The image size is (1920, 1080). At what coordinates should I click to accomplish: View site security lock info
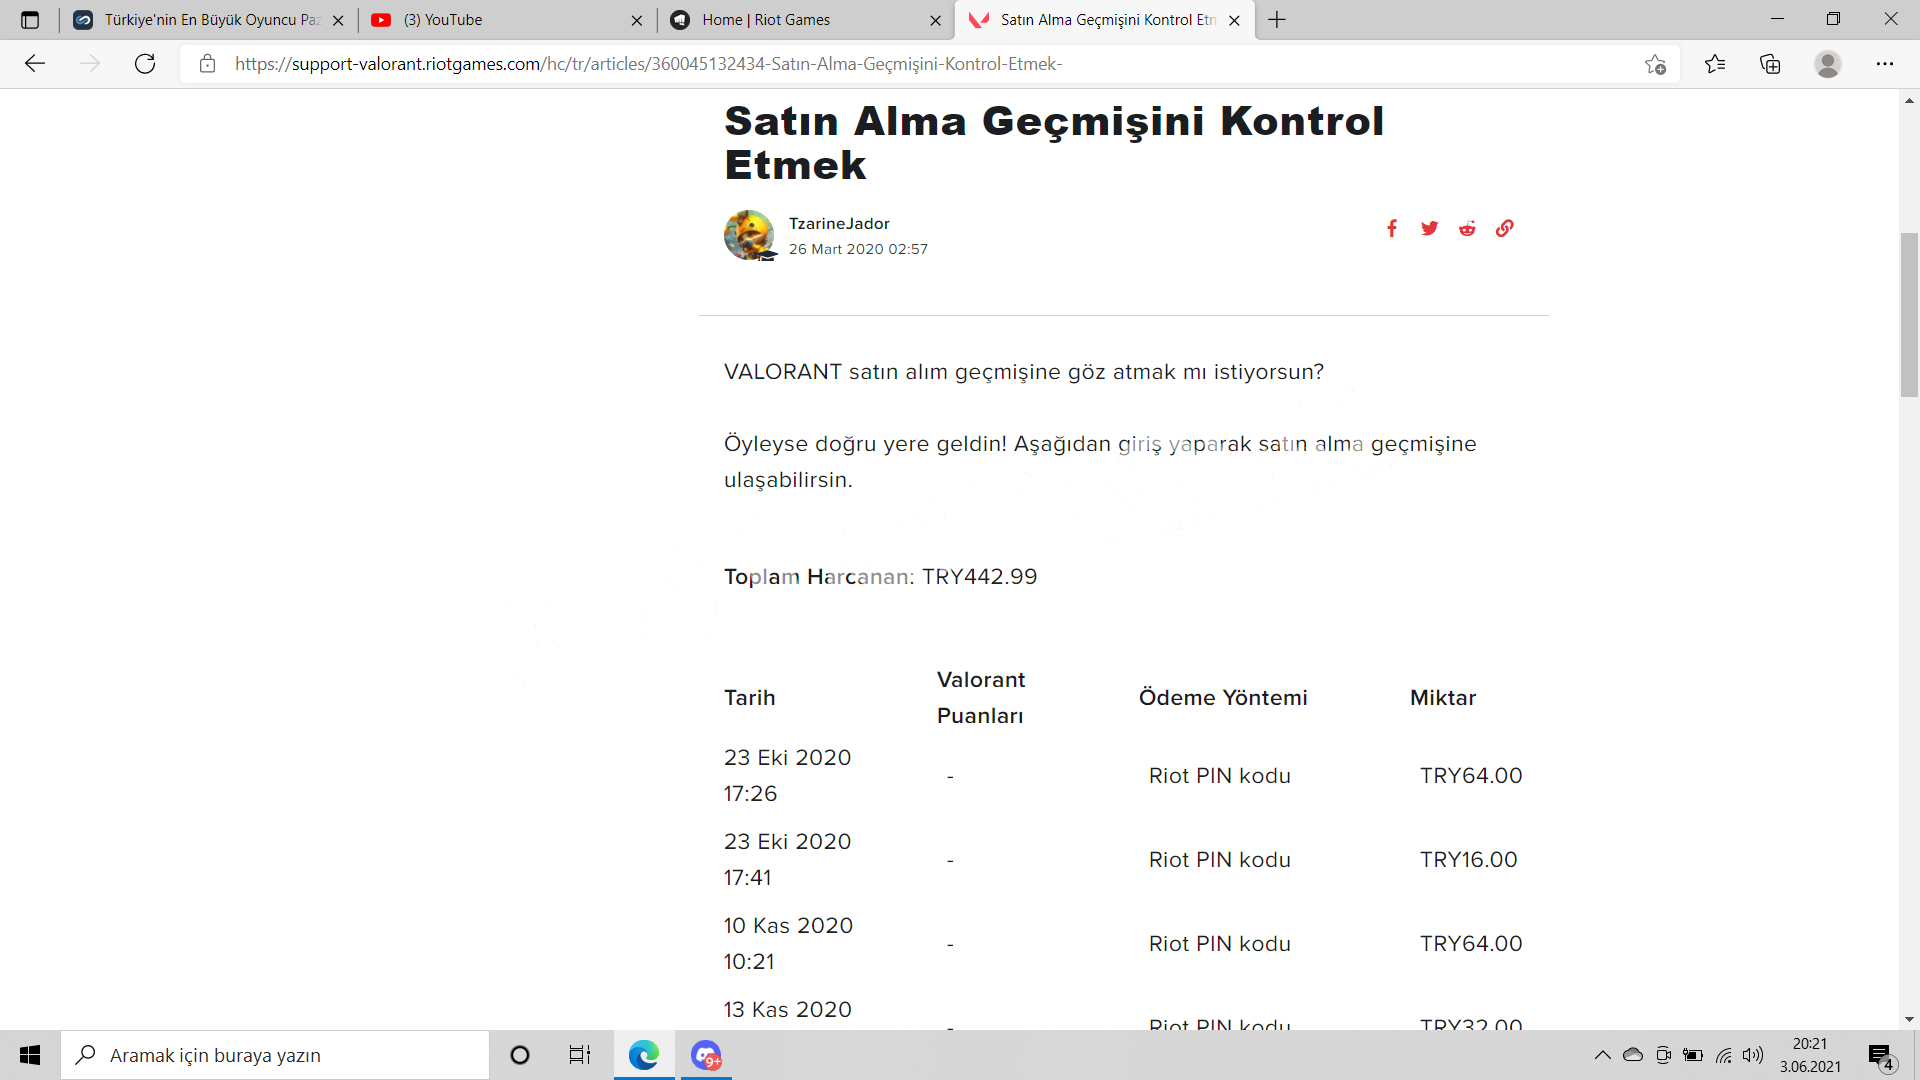tap(208, 64)
